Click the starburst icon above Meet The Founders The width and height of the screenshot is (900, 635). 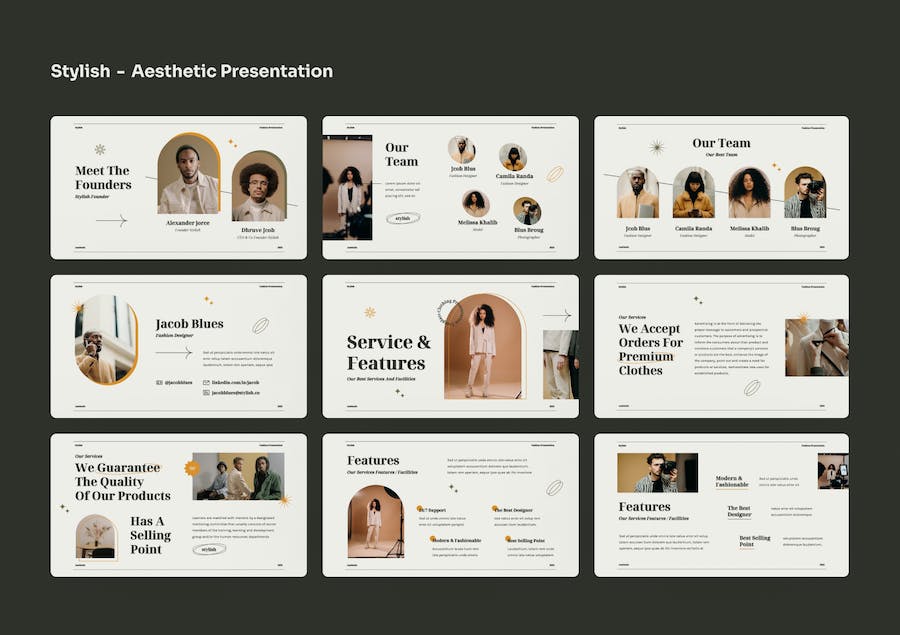(x=100, y=149)
